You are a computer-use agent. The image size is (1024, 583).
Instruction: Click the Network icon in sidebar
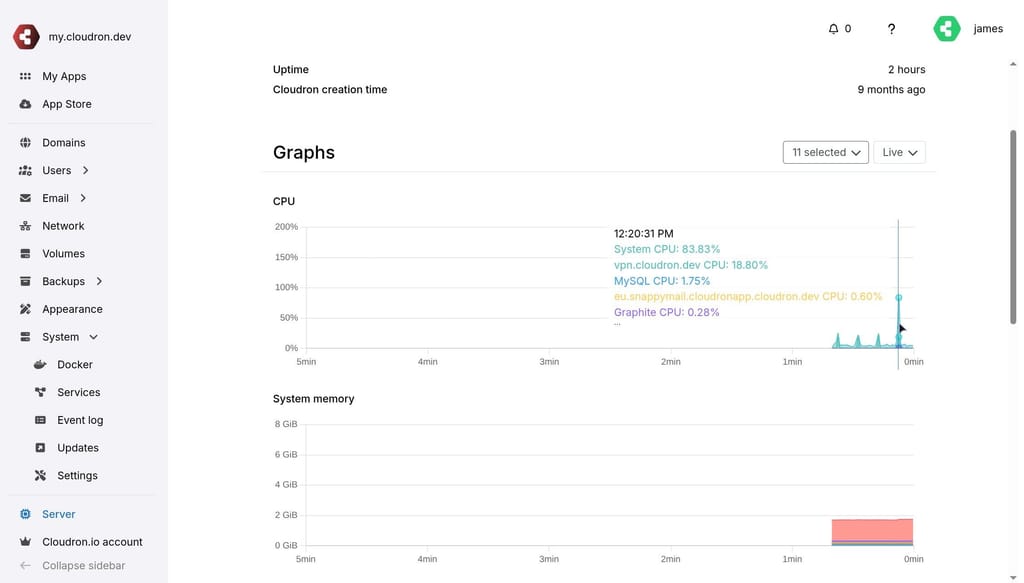(x=25, y=226)
